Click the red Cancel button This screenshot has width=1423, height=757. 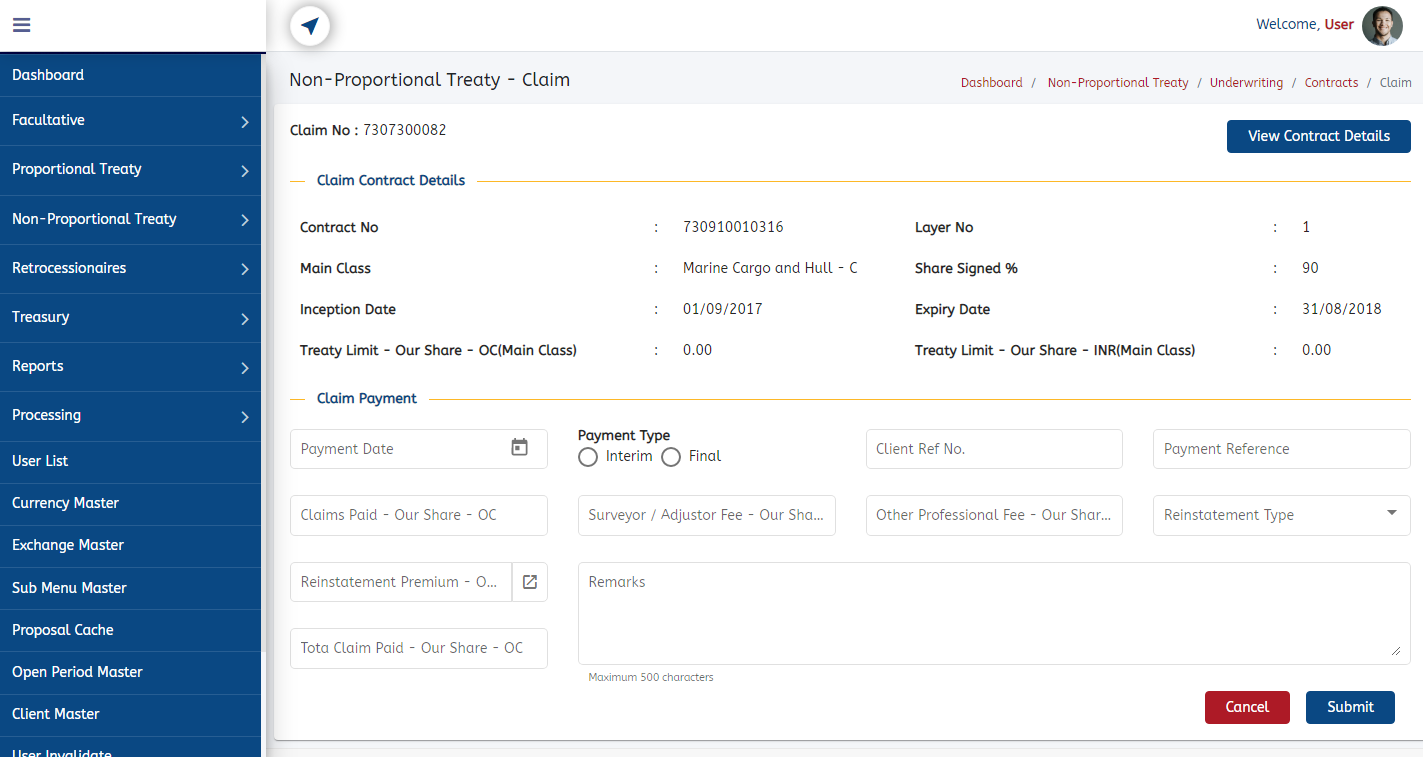click(1247, 707)
